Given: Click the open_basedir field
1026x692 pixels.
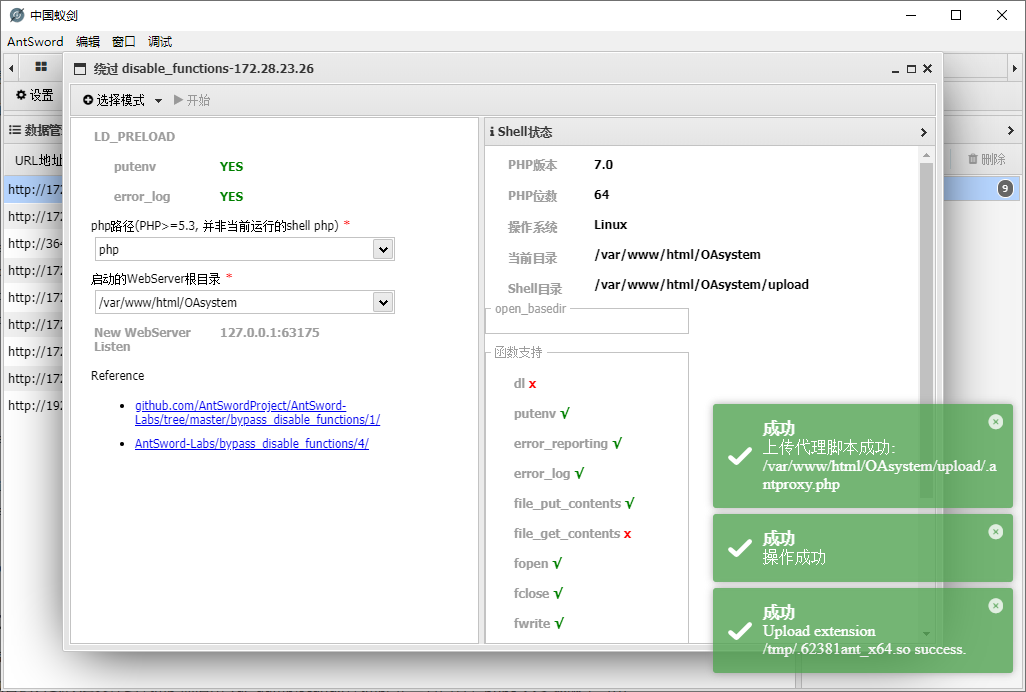Looking at the screenshot, I should [x=587, y=321].
